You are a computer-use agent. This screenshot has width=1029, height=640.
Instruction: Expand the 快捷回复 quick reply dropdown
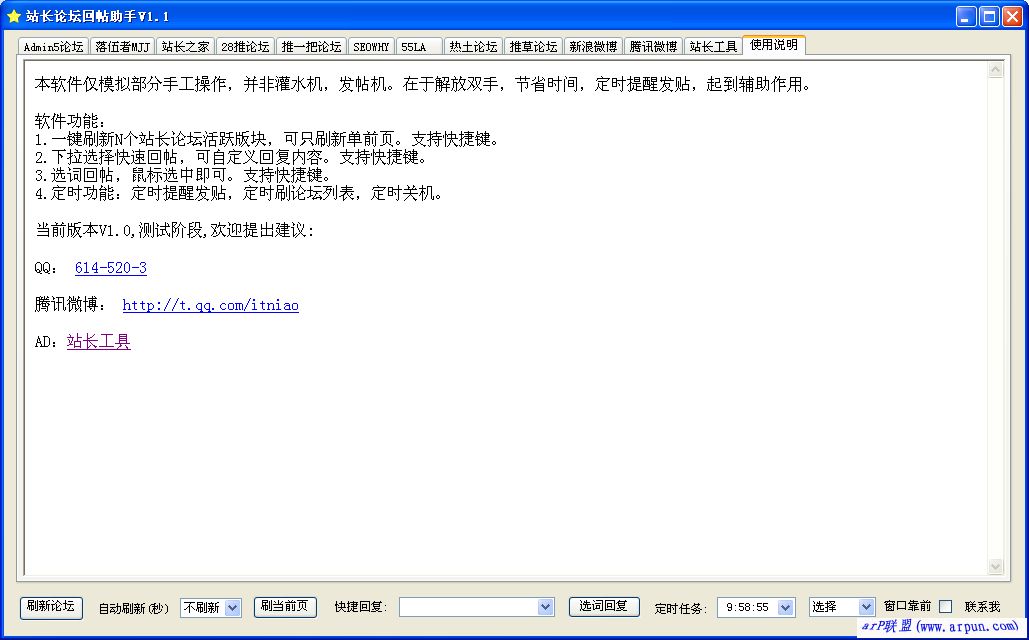545,606
